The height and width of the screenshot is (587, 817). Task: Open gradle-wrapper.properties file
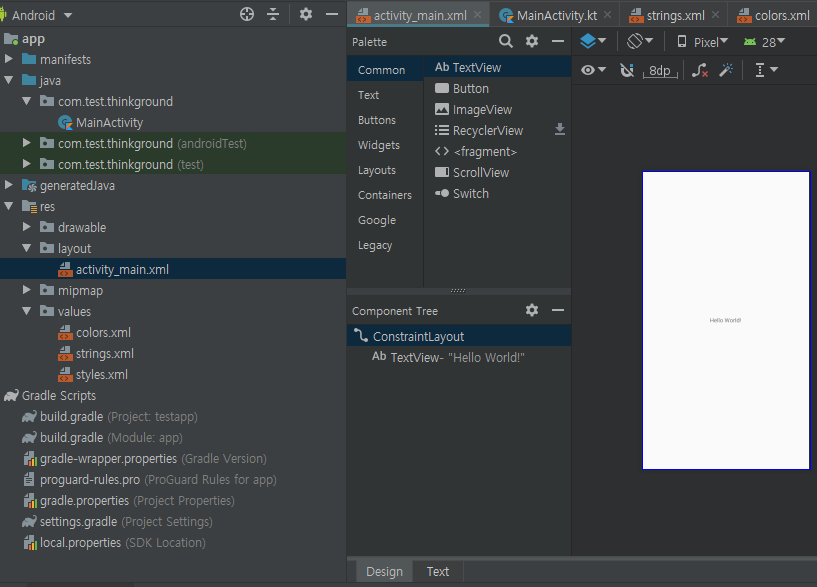(x=145, y=459)
